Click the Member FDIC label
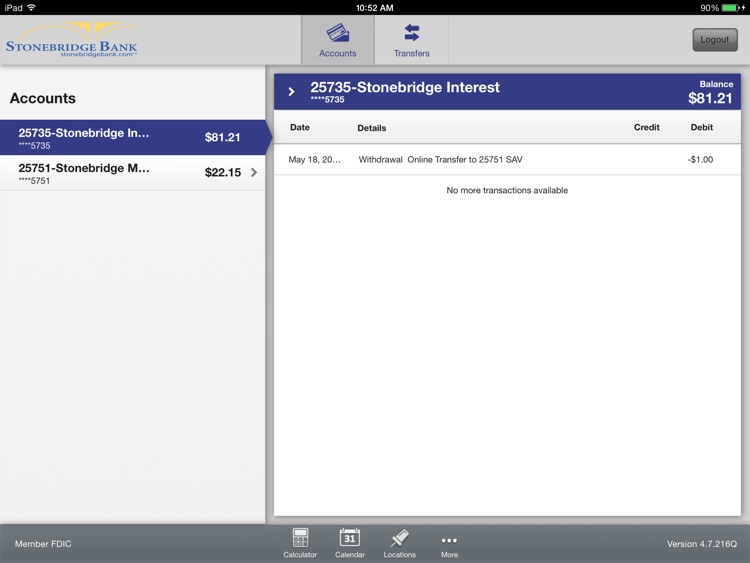Screen dimensions: 750x563 coord(43,544)
